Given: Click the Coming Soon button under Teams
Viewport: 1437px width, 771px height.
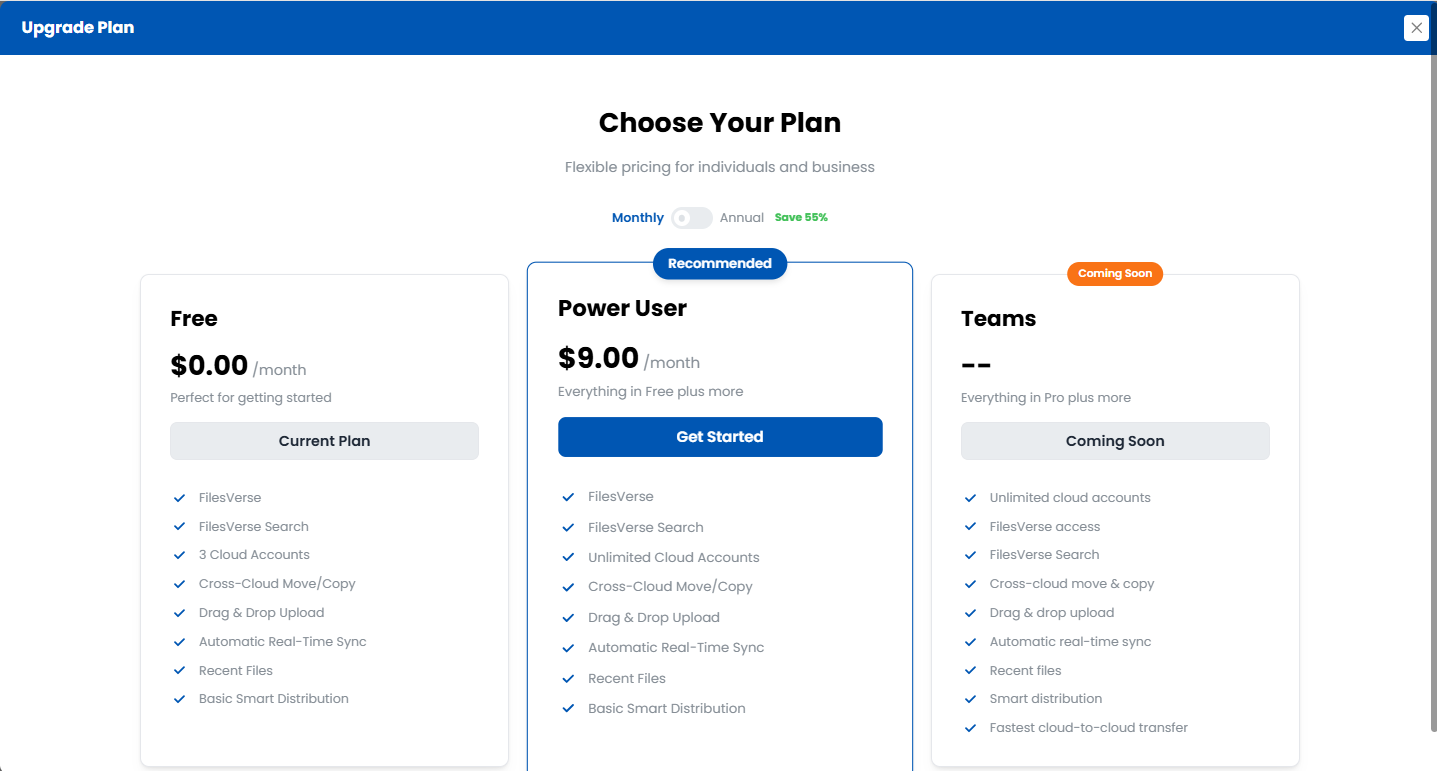Looking at the screenshot, I should (1115, 441).
